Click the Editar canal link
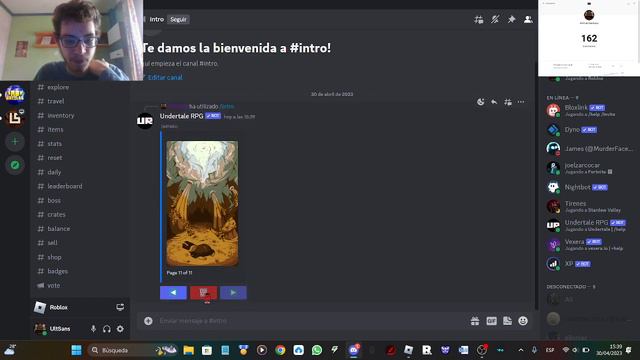The height and width of the screenshot is (360, 640). (x=165, y=77)
